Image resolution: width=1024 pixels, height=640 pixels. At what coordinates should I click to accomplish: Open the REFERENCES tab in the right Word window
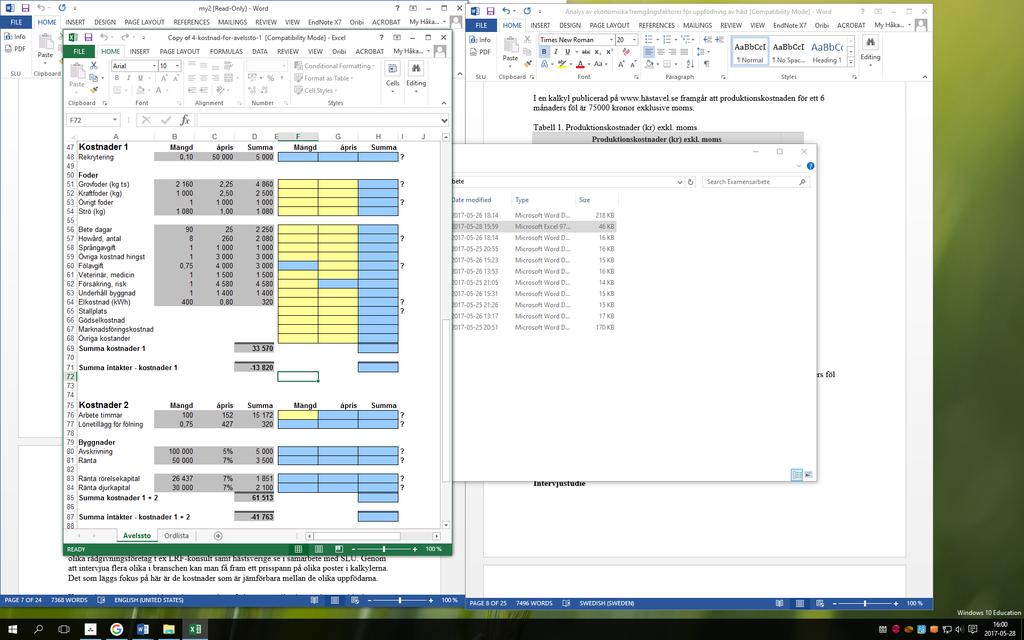(x=656, y=25)
